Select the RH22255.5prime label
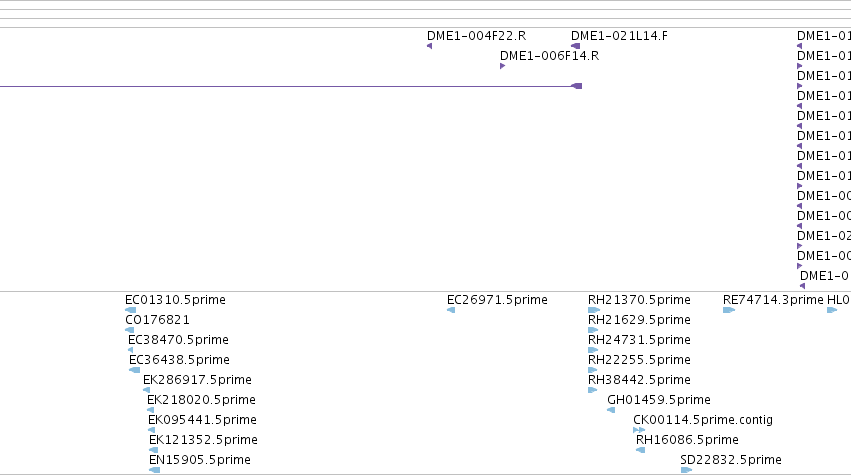Viewport: 851px width, 475px height. 639,360
